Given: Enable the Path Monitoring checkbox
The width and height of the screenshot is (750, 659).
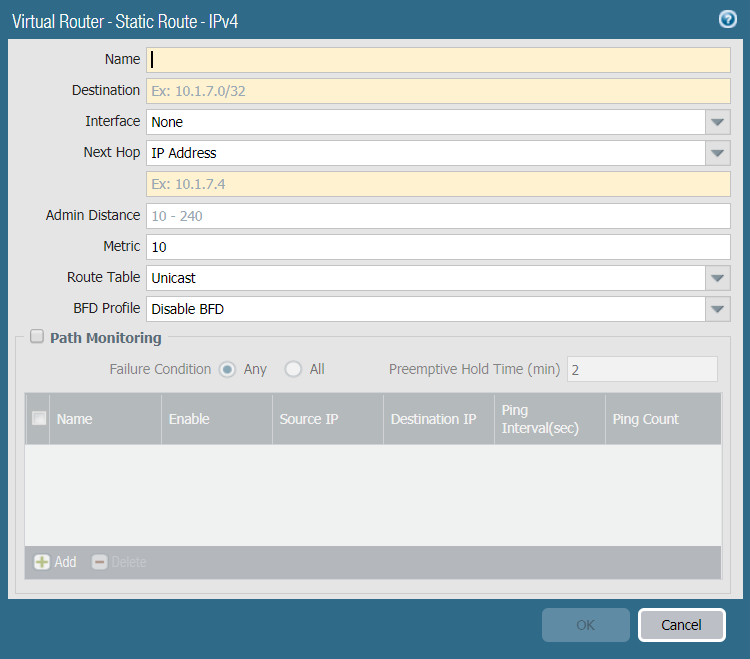Looking at the screenshot, I should point(37,338).
